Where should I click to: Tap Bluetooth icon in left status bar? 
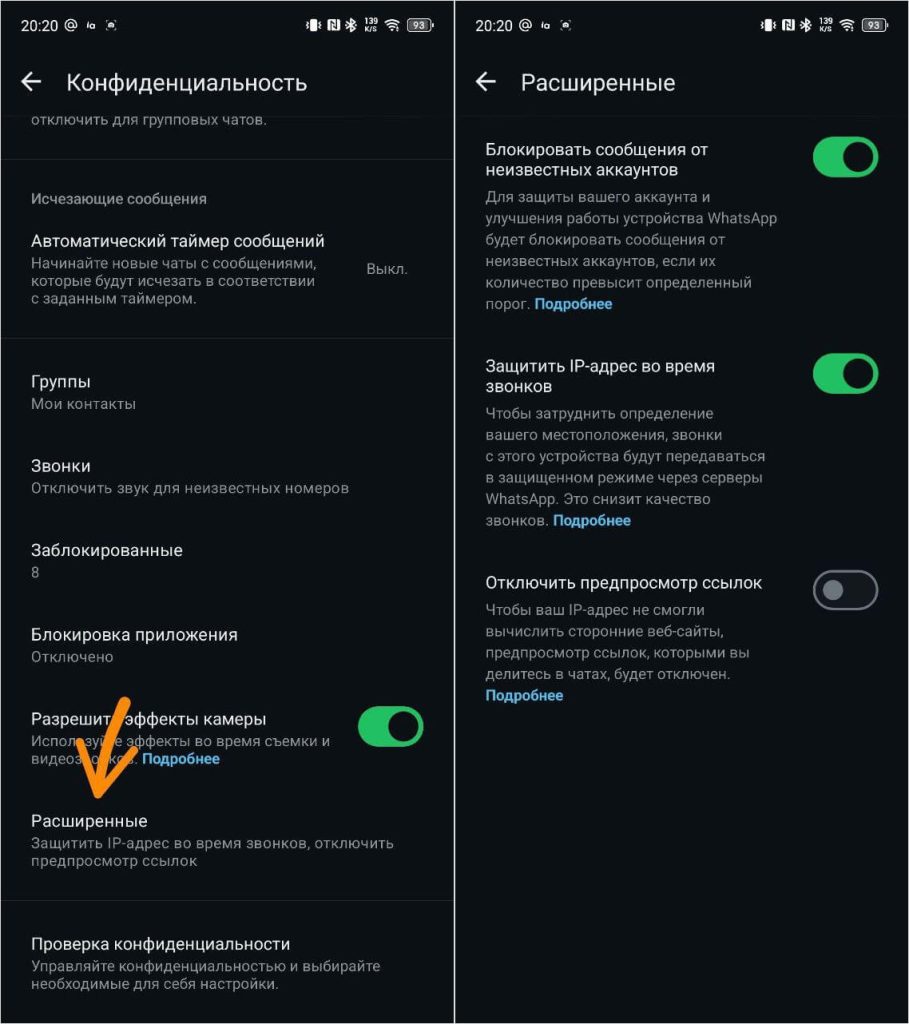tap(350, 25)
